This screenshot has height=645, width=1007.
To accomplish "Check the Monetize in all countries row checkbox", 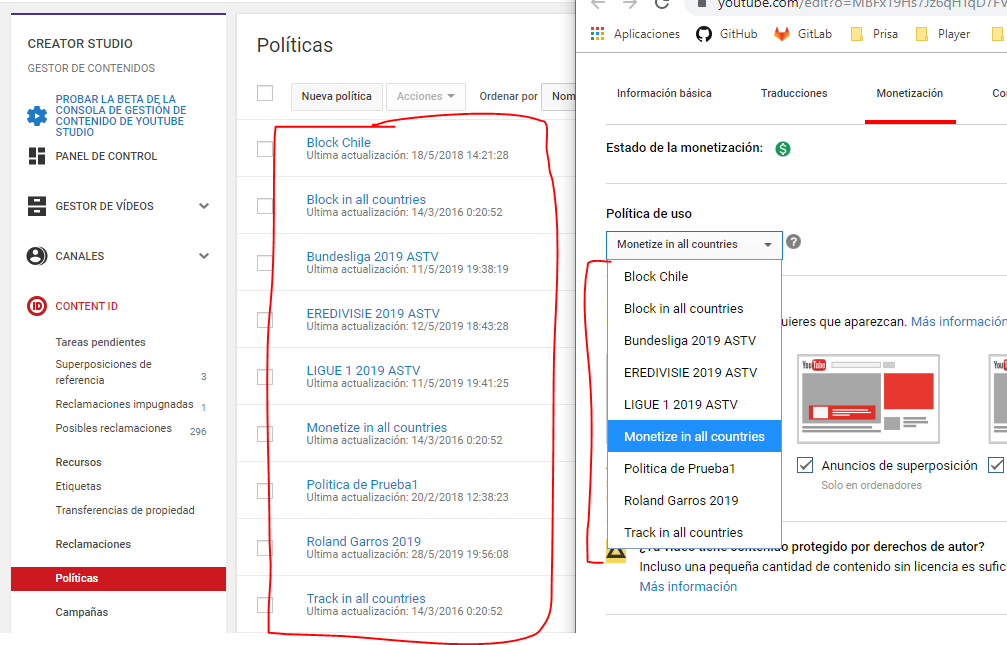I will (265, 434).
